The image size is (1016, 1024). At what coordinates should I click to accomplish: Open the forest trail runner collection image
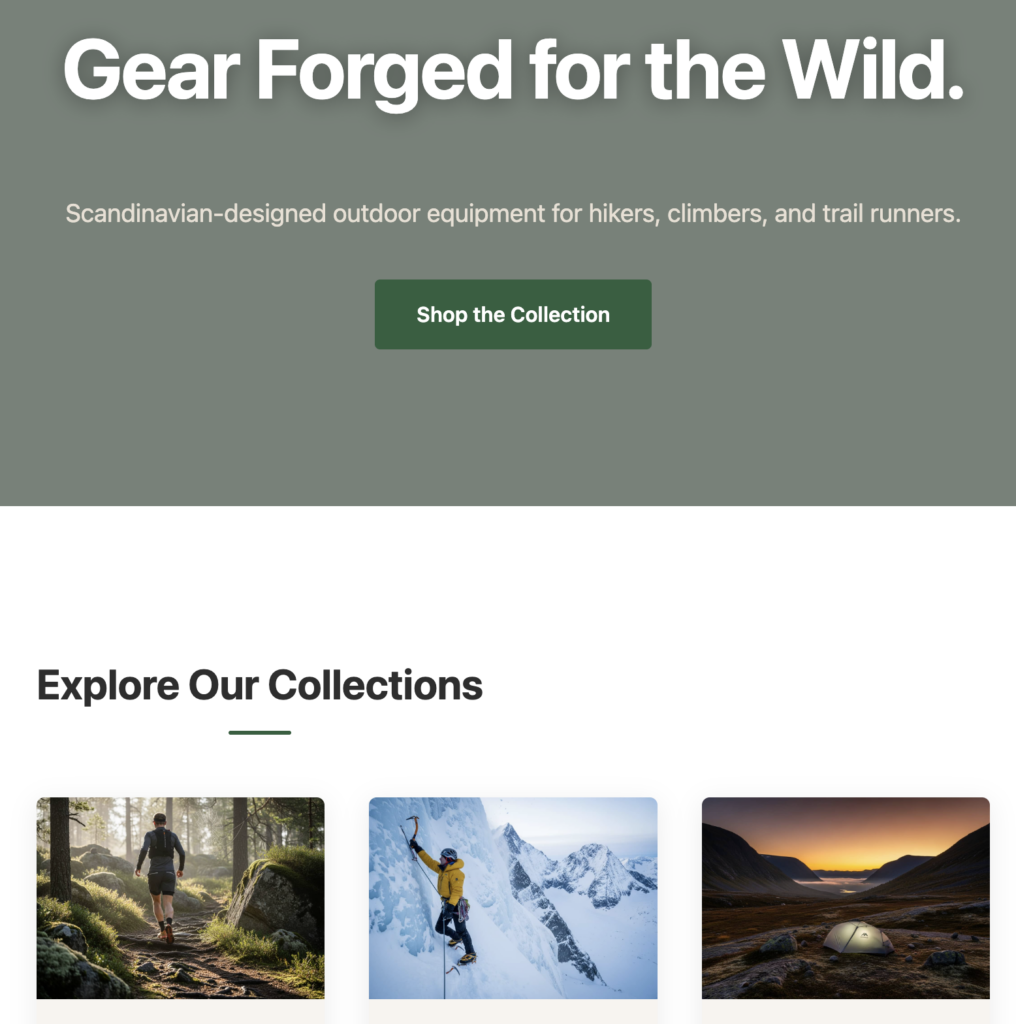coord(180,898)
